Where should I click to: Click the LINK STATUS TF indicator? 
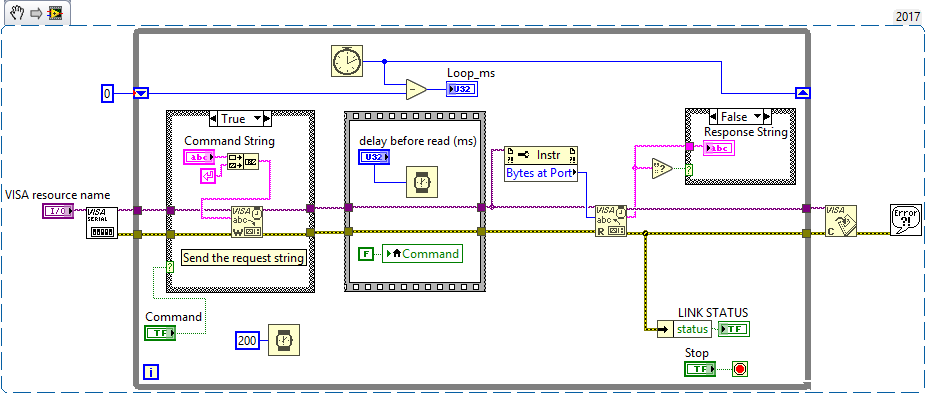click(733, 329)
